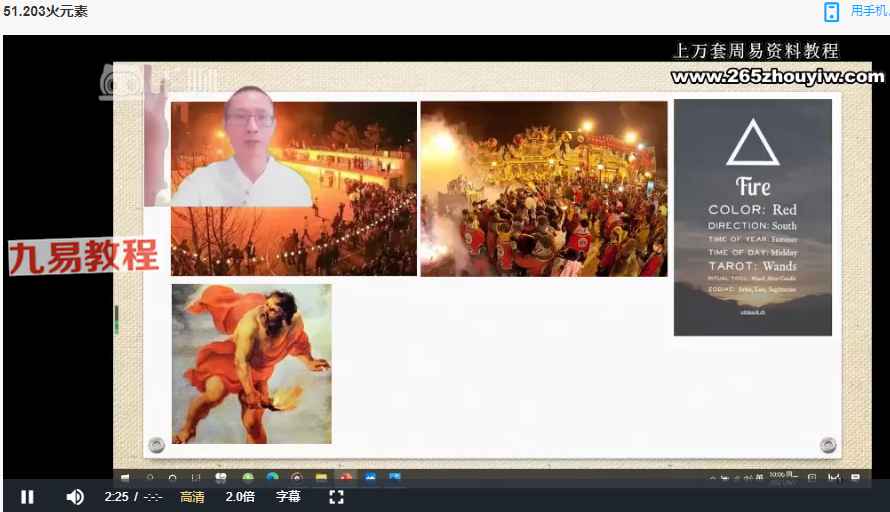Click the Windows Start button in the video
Viewport: 890px width, 512px height.
(x=125, y=478)
